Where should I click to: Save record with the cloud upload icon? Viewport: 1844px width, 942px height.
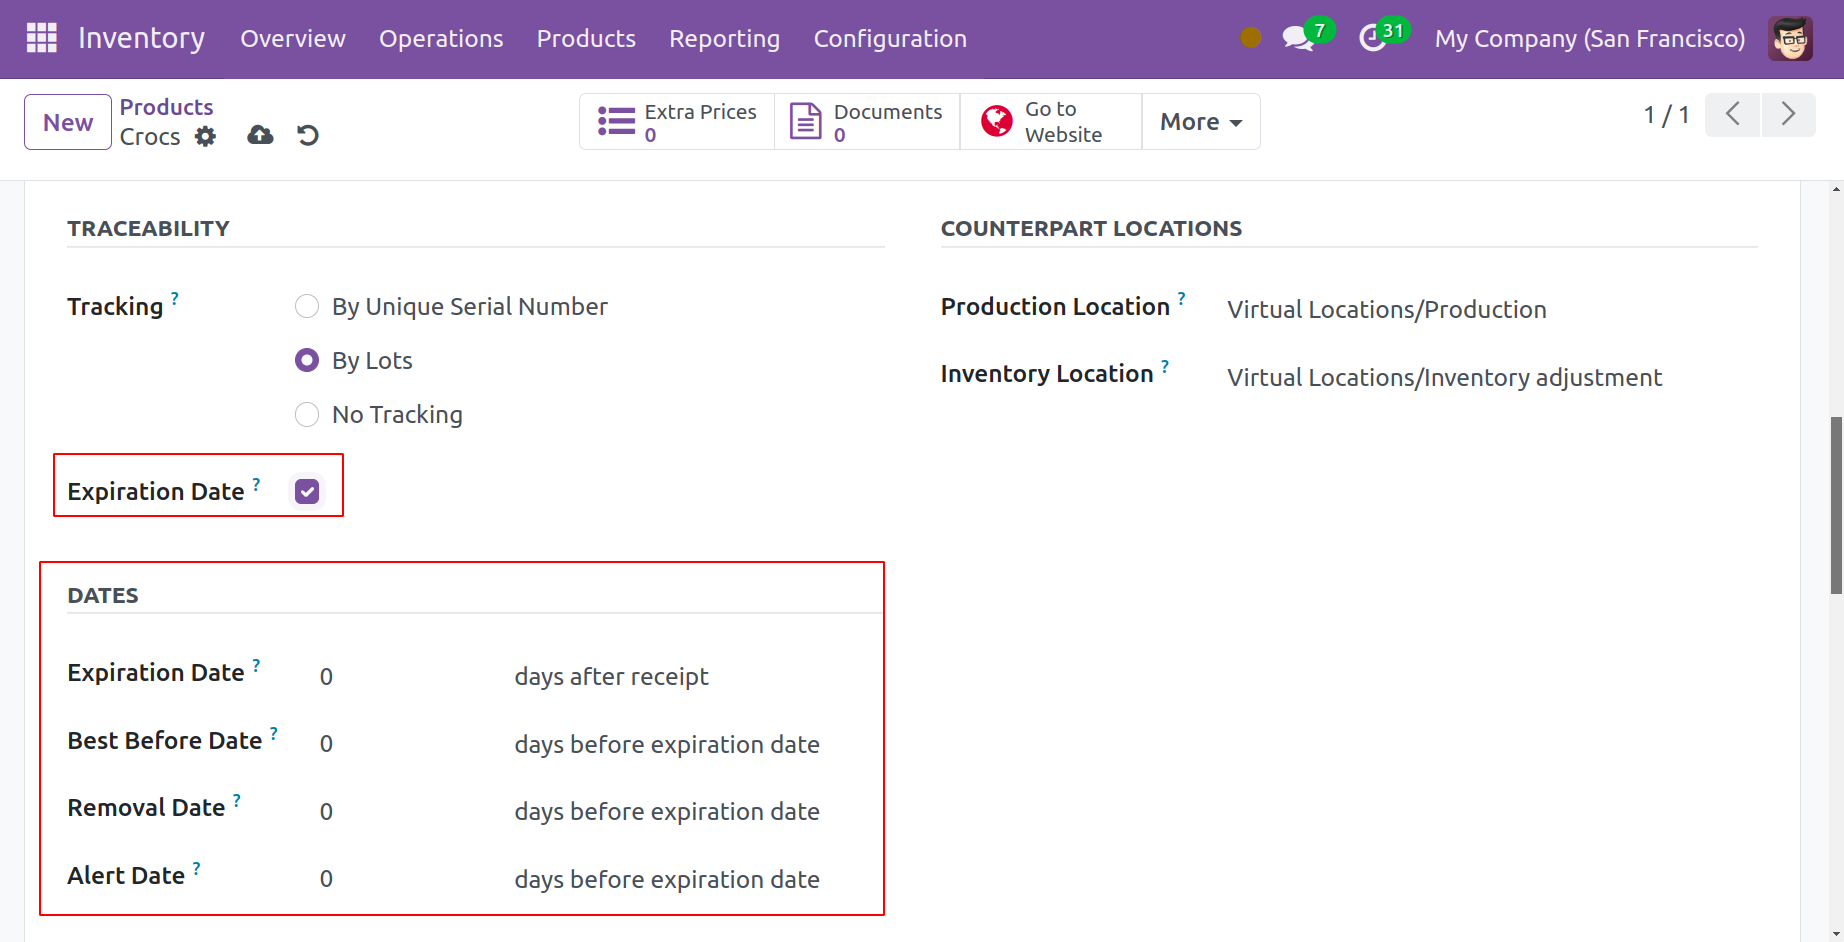[260, 135]
